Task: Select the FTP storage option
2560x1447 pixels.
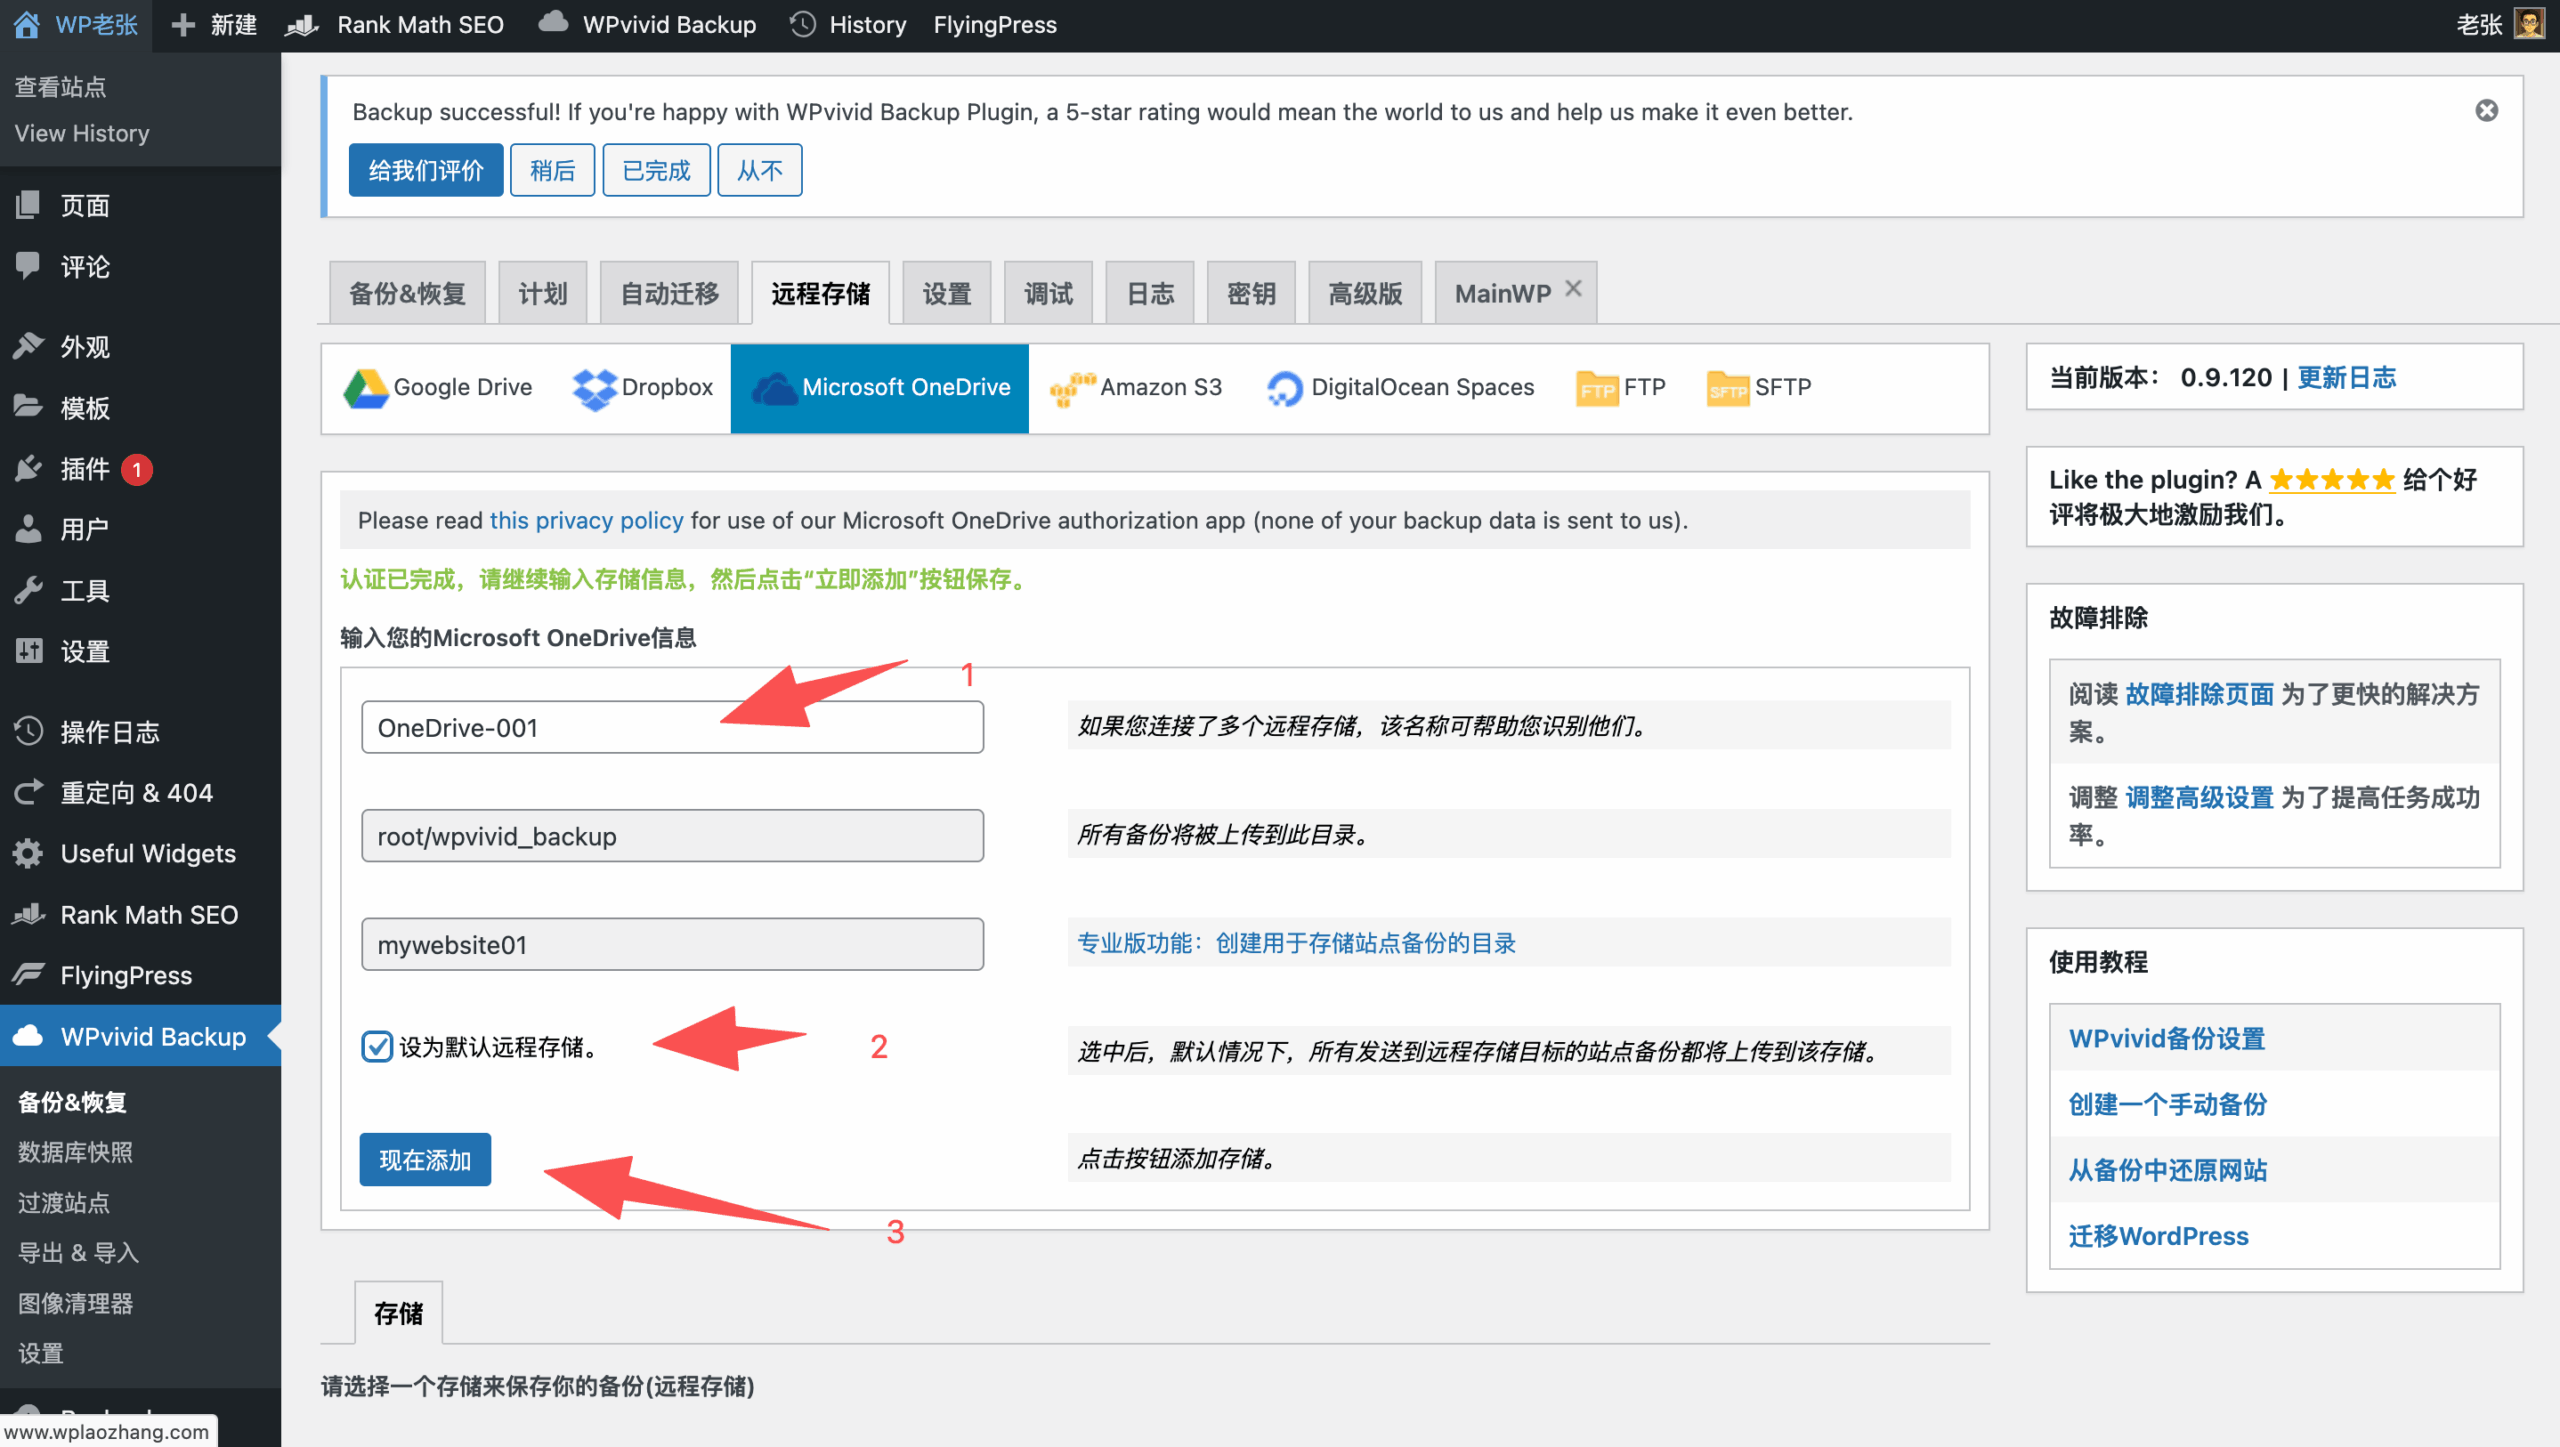Action: click(x=1620, y=388)
